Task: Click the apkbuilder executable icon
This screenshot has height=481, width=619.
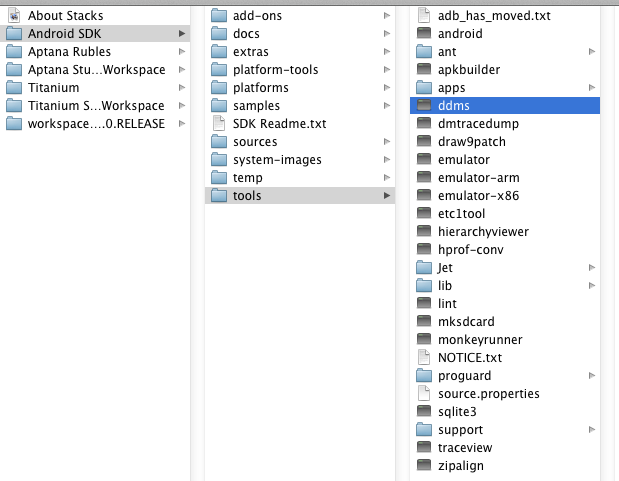Action: click(x=424, y=69)
